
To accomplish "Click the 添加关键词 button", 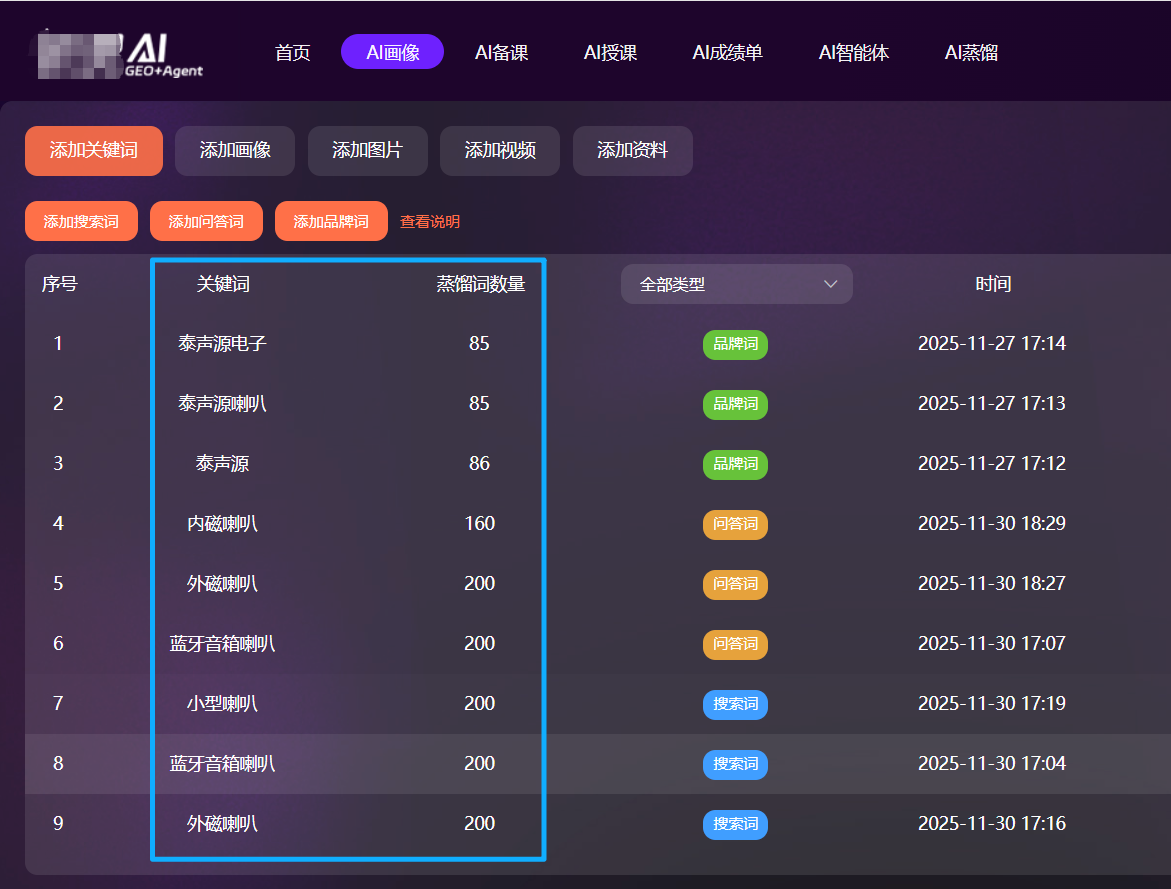I will [94, 151].
